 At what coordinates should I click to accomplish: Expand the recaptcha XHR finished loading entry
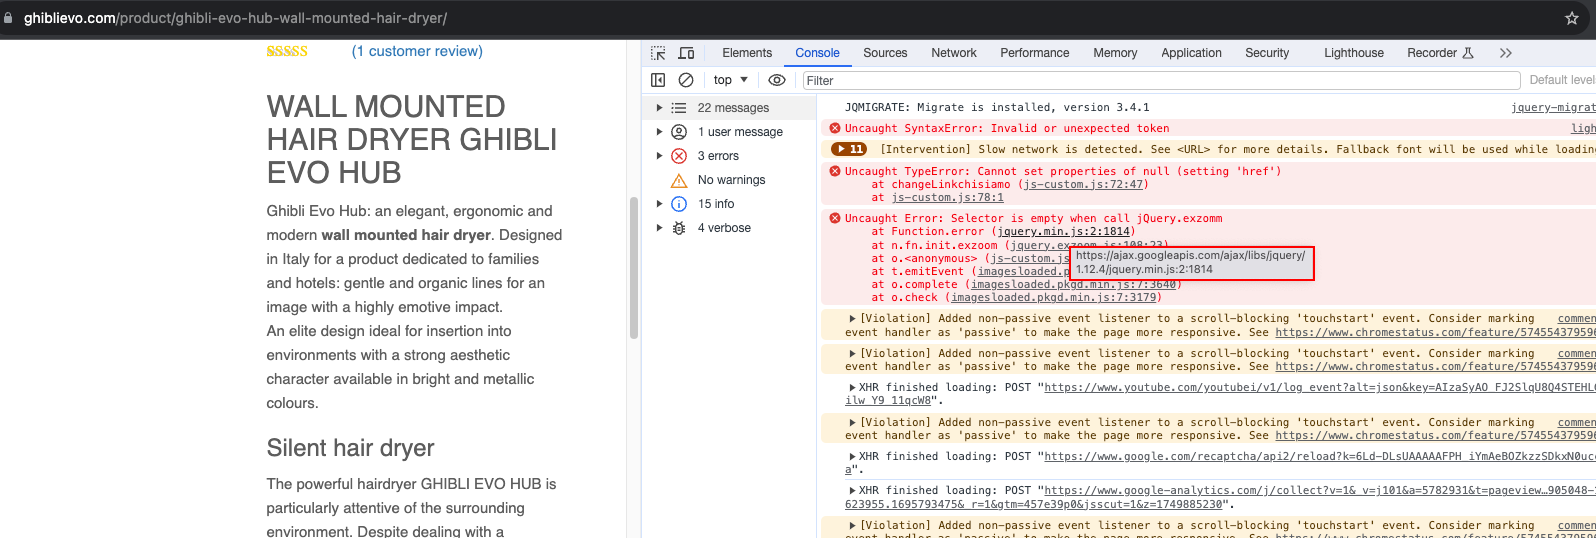coord(852,457)
